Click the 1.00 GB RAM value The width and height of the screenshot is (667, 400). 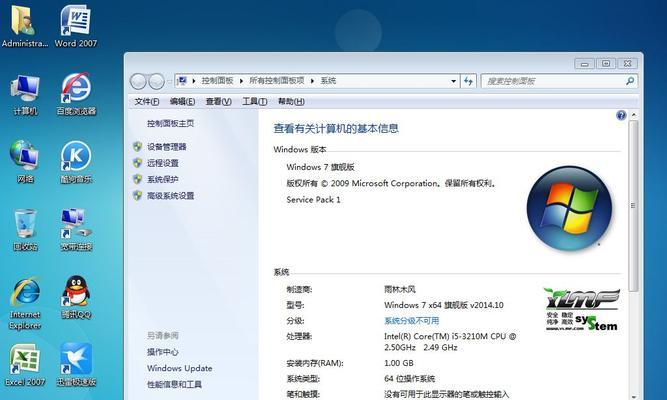pyautogui.click(x=399, y=363)
